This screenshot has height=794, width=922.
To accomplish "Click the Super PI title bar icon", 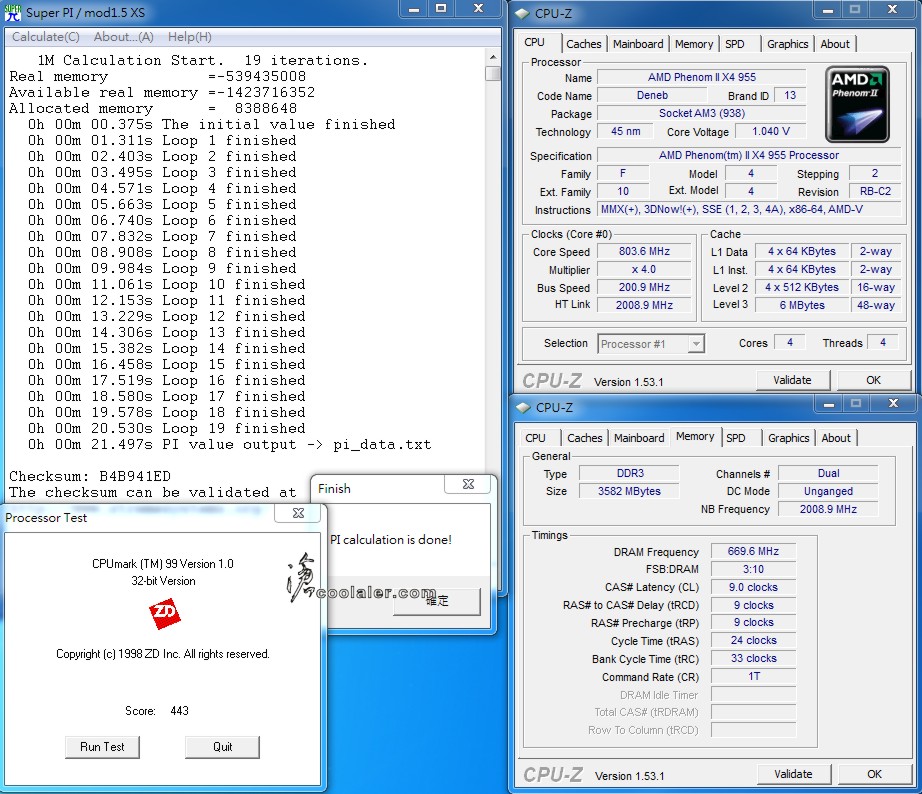I will (x=12, y=12).
